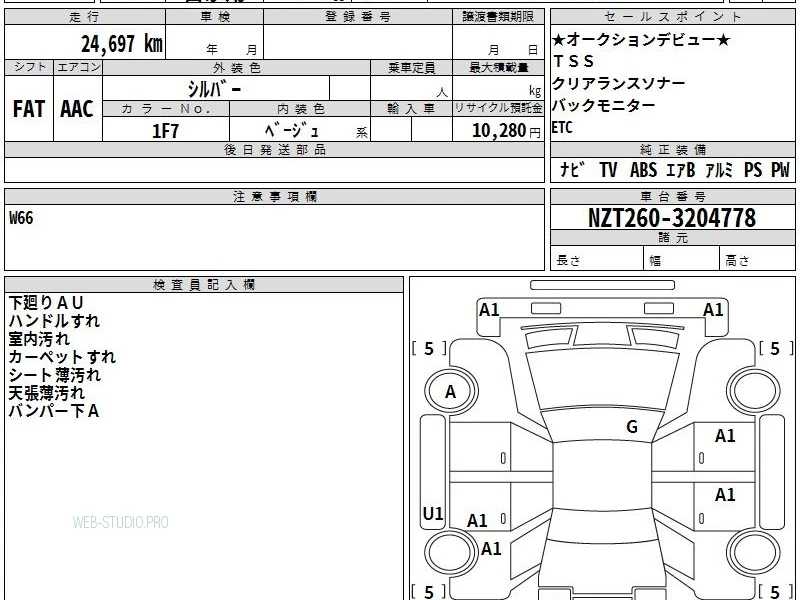Screen dimensions: 800x600
Task: Select the バックモニター line
Action: click(x=604, y=106)
